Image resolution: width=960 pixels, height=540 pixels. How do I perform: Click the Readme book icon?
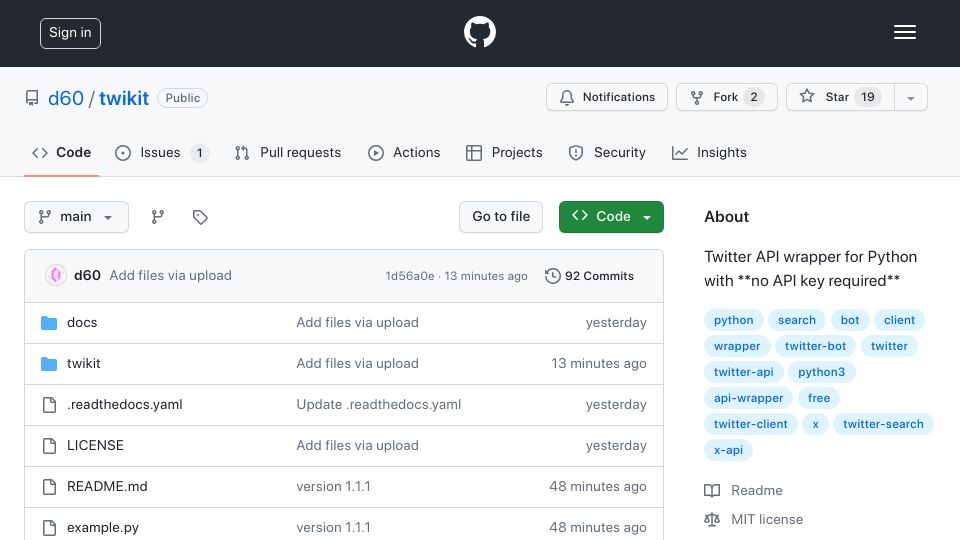point(712,490)
